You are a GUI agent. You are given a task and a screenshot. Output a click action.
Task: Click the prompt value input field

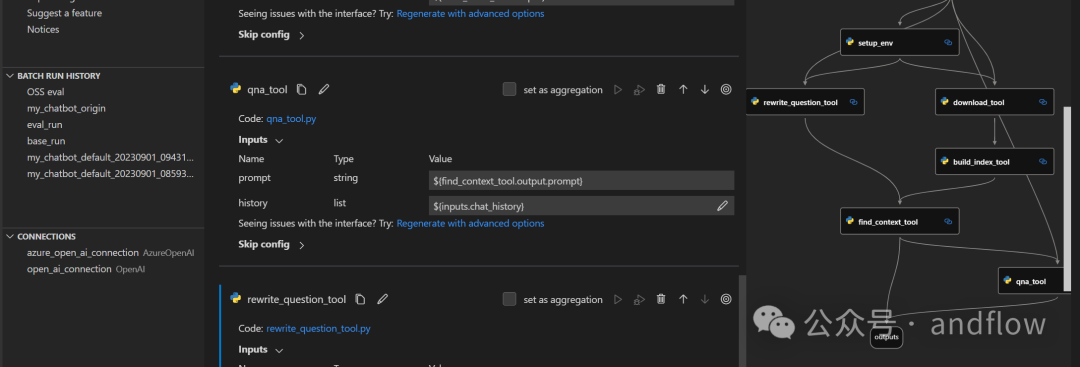point(581,180)
